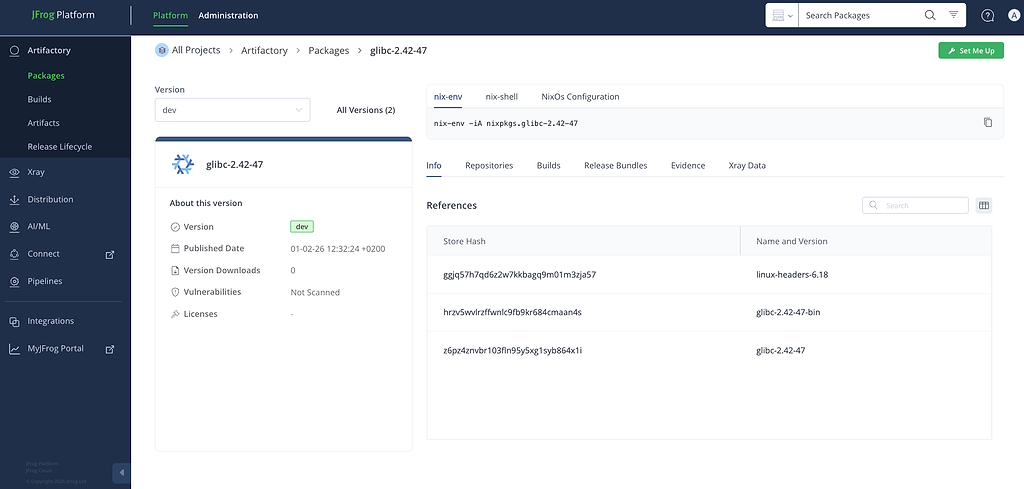Open the Version dropdown showing dev
The width and height of the screenshot is (1024, 489).
pos(232,110)
